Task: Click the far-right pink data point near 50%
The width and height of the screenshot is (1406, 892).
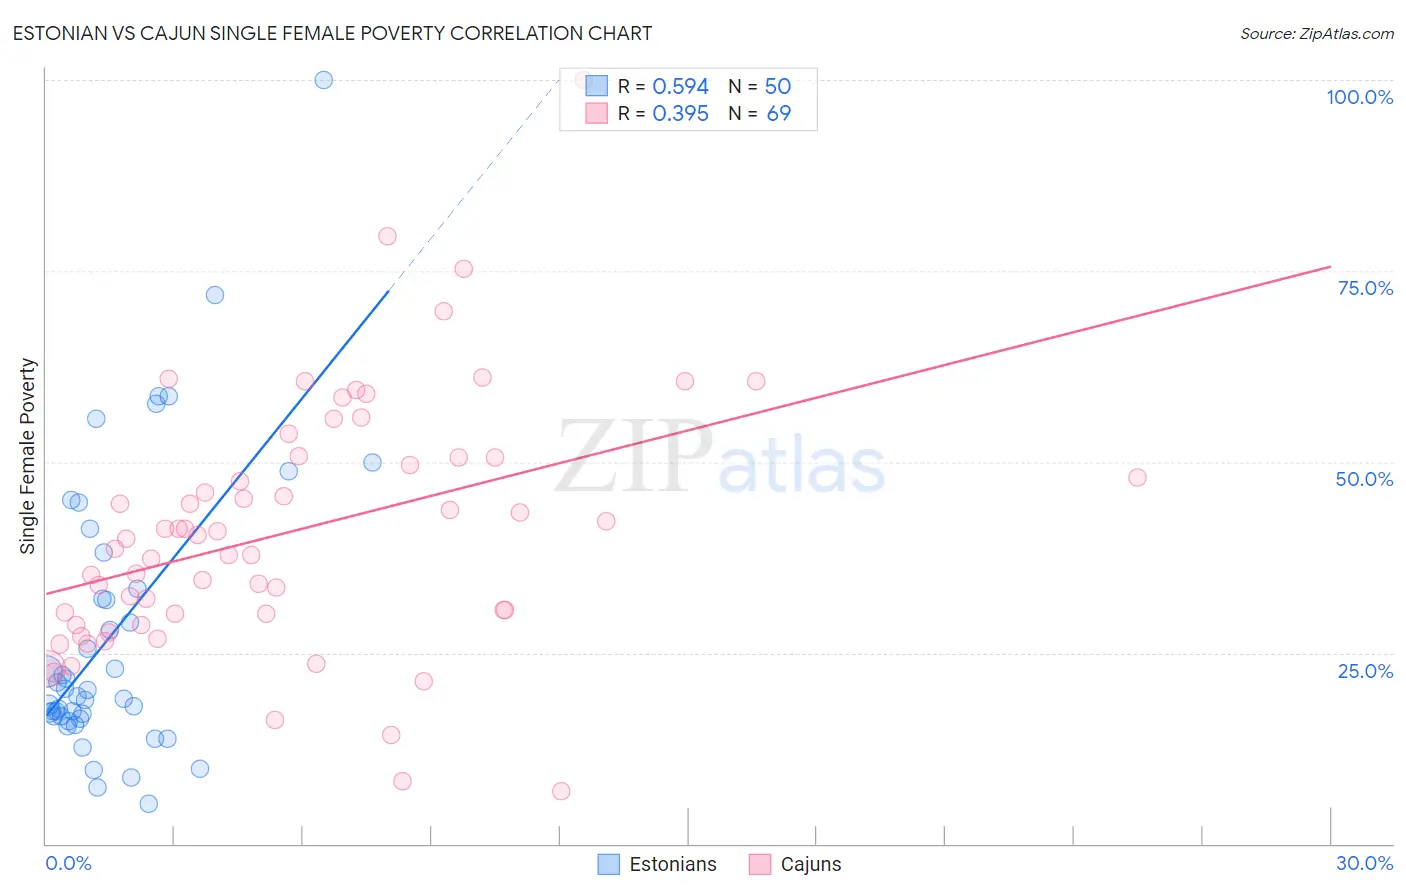Action: tap(1137, 477)
